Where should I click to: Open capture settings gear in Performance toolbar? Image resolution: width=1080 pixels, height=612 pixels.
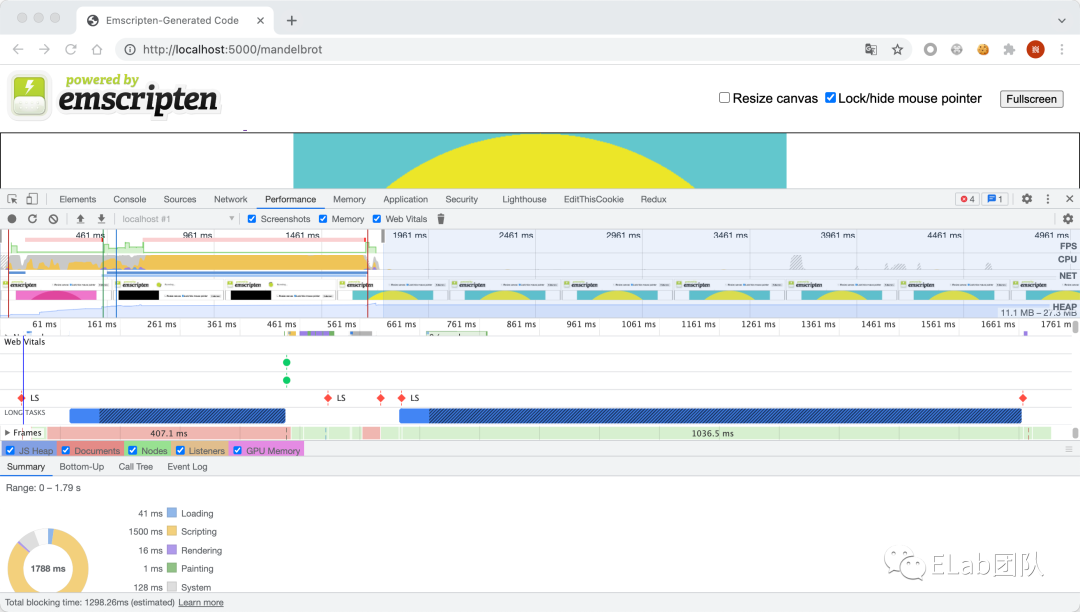point(1068,219)
